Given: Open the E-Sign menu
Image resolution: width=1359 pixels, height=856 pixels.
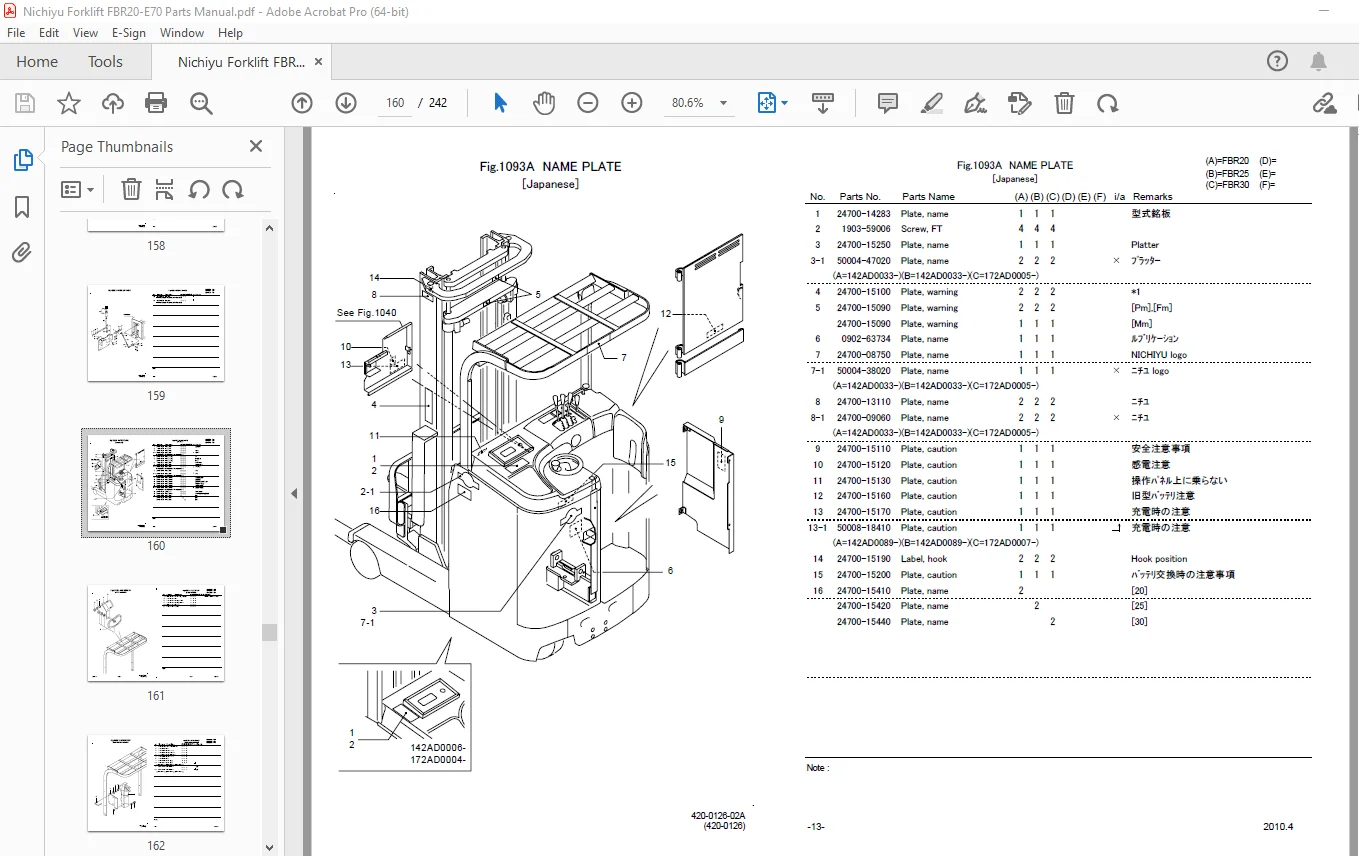Looking at the screenshot, I should 129,33.
